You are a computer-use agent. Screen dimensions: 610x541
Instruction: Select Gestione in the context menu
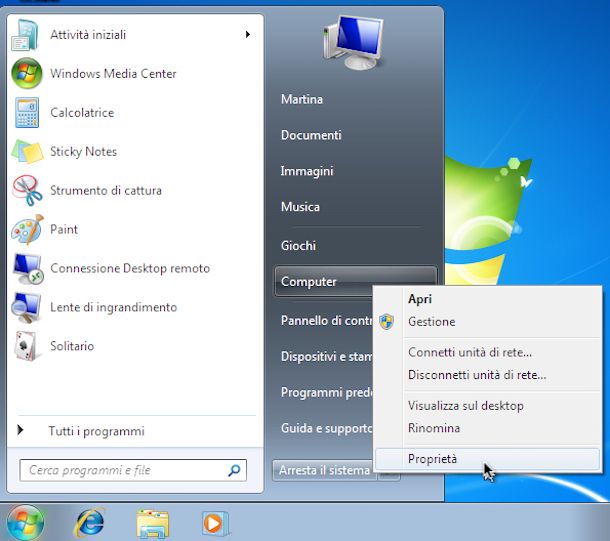tap(488, 322)
